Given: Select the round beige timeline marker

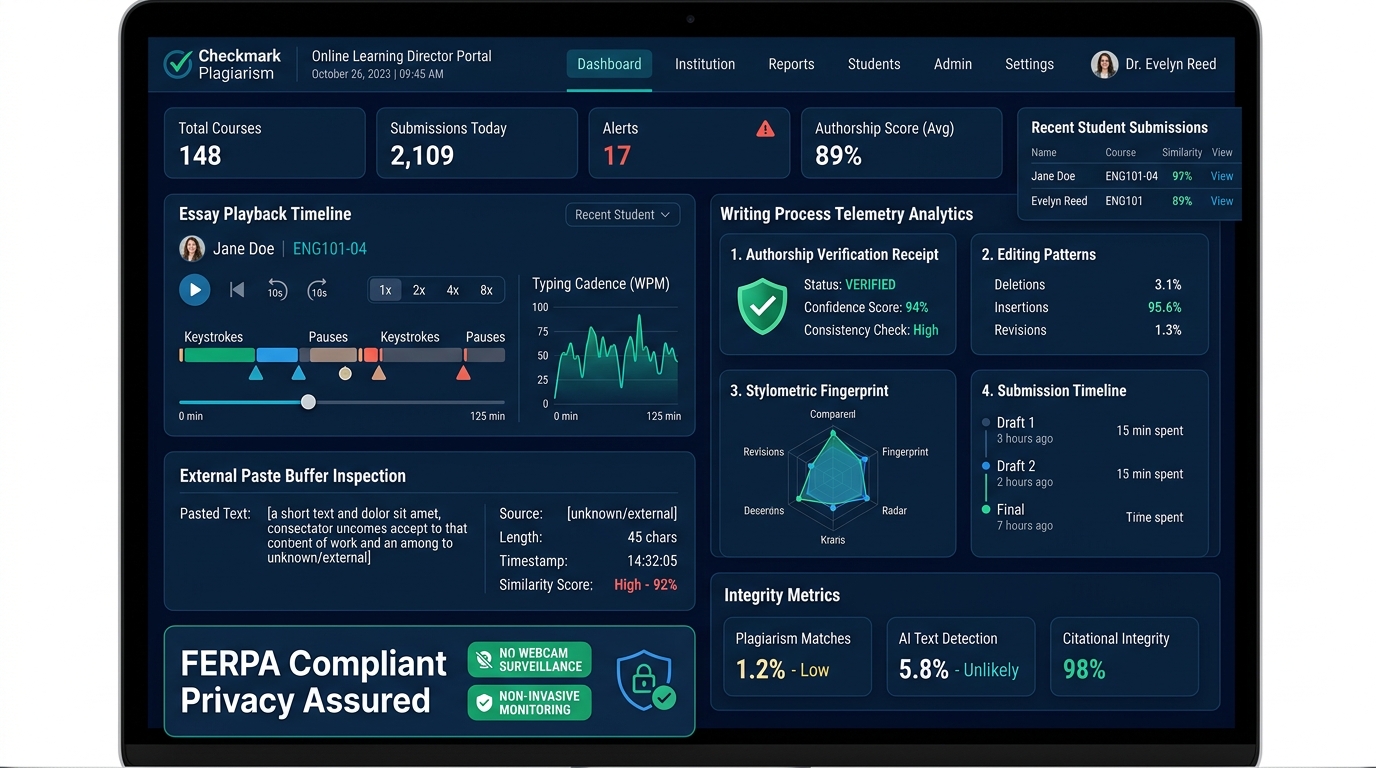Looking at the screenshot, I should (x=345, y=373).
